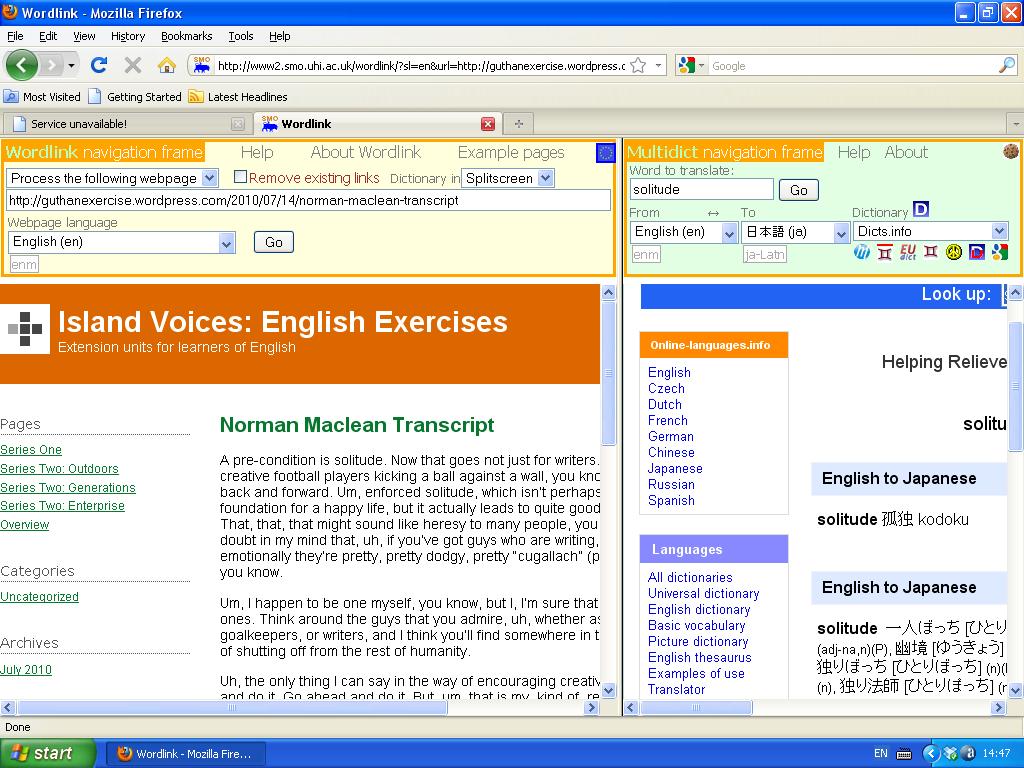Viewport: 1024px width, 768px height.
Task: Click the blue D icon beside Dictionary
Action: click(921, 210)
